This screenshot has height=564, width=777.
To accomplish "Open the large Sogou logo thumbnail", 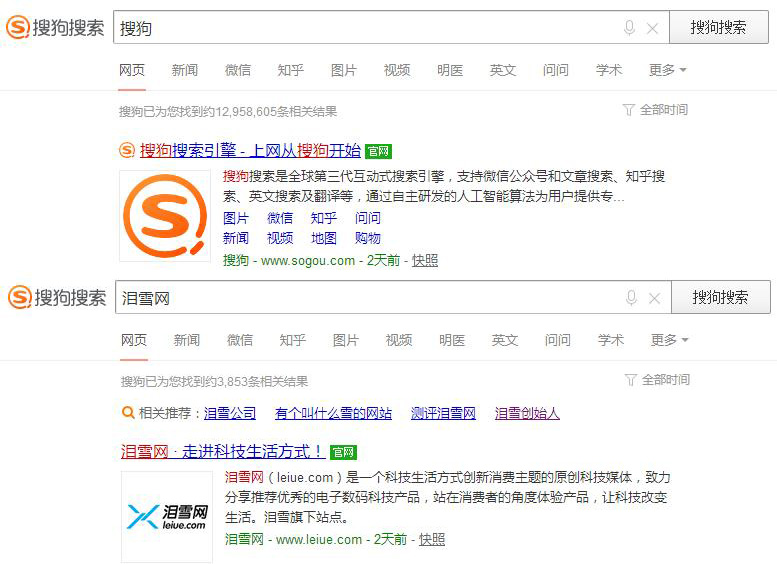I will (165, 216).
